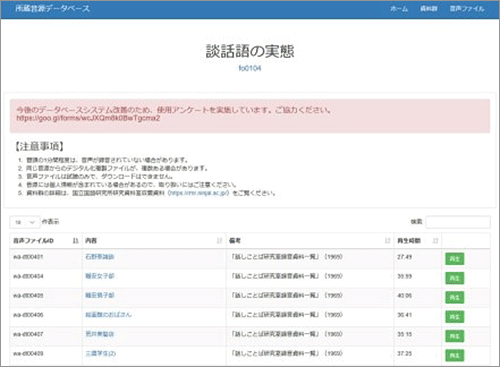The image size is (500, 367).
Task: Sort by the 内容 column arrows
Action: click(x=219, y=241)
